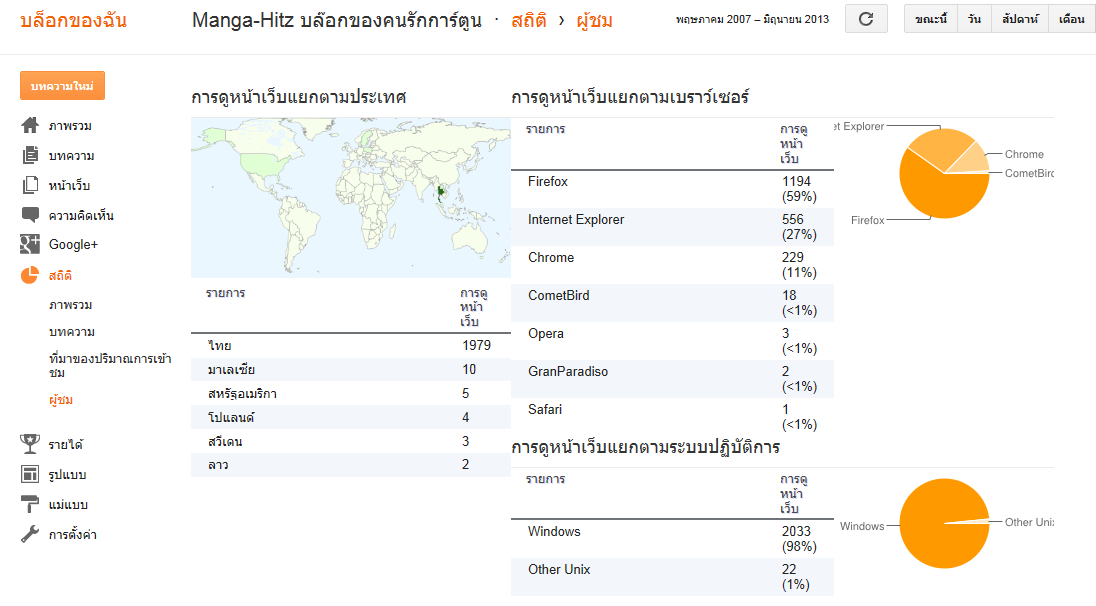The height and width of the screenshot is (606, 1096).
Task: Click the ผู้ชม breadcrumb link
Action: pos(594,20)
